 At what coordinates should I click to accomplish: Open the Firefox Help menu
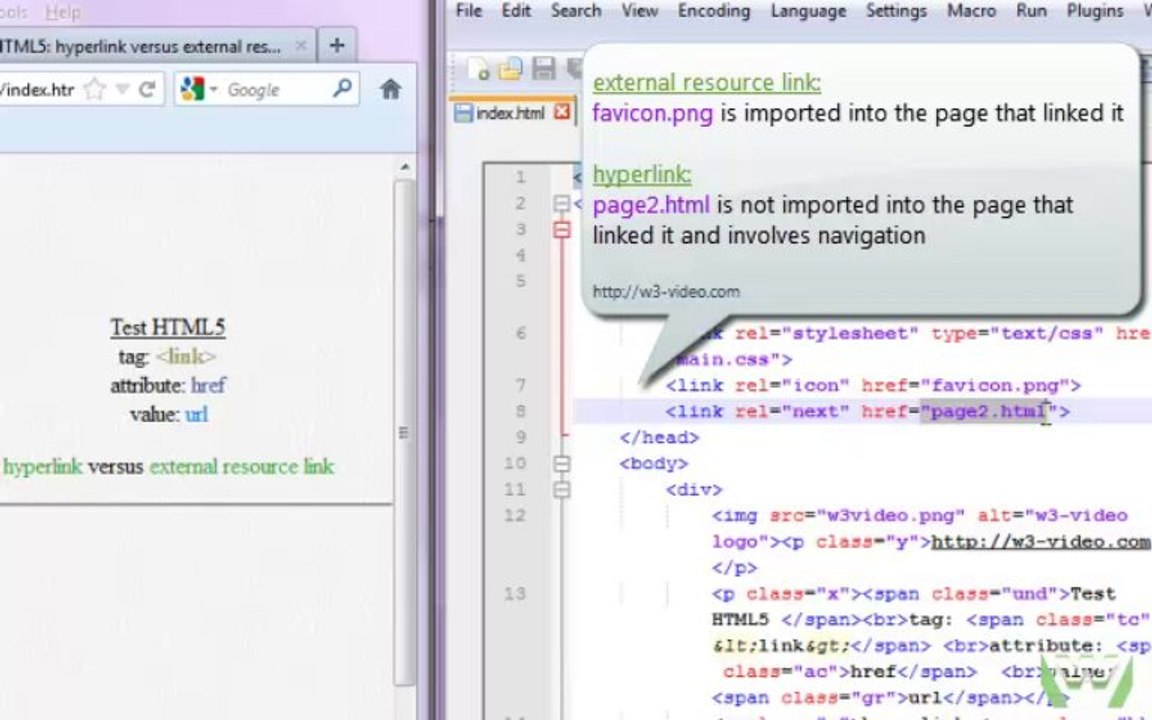[x=63, y=12]
